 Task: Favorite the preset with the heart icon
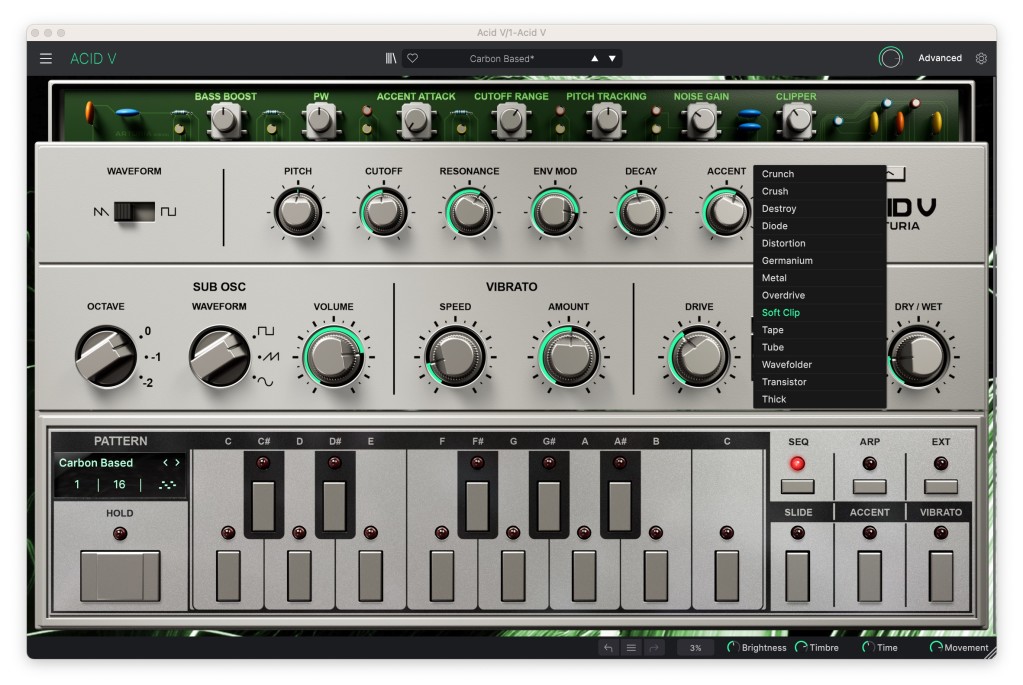(x=412, y=59)
